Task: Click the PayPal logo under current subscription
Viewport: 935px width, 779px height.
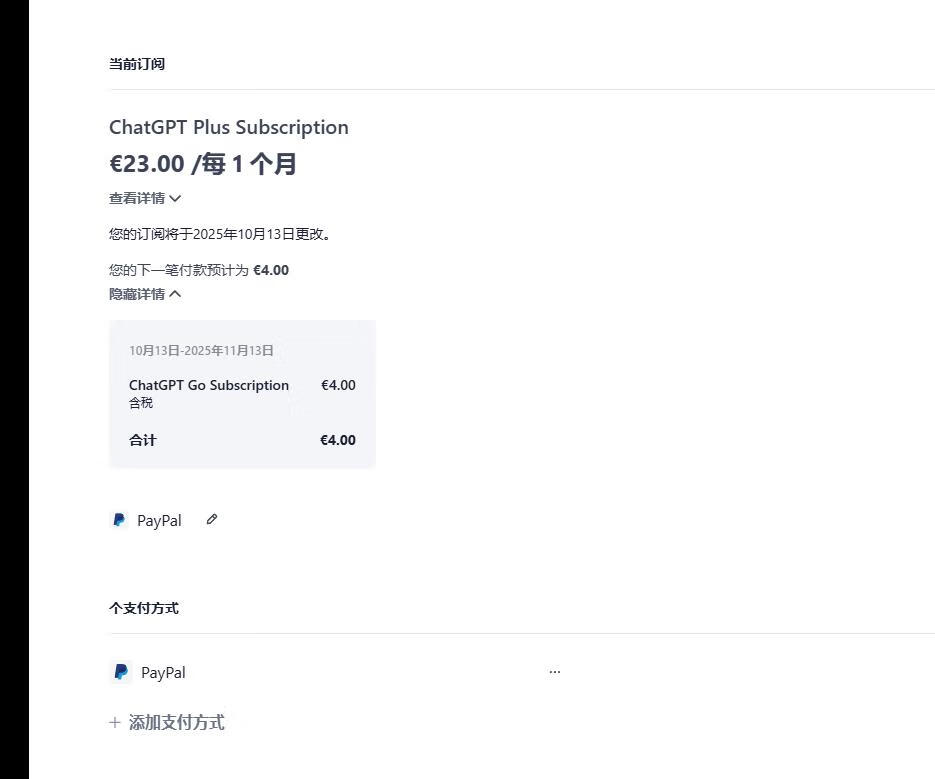Action: 119,520
